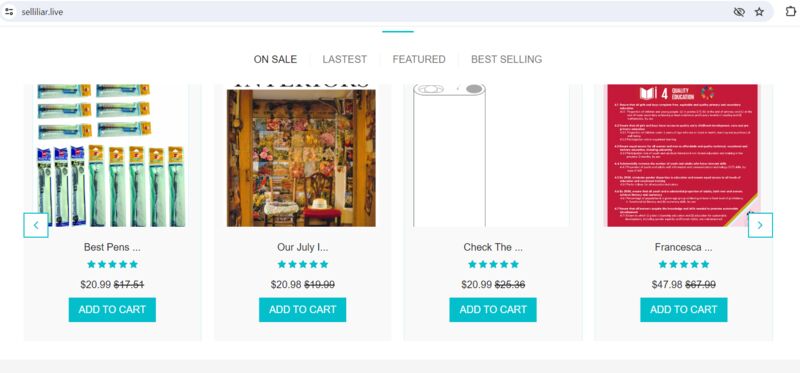The height and width of the screenshot is (373, 800).
Task: Open the FEATURED tab
Action: pos(419,59)
